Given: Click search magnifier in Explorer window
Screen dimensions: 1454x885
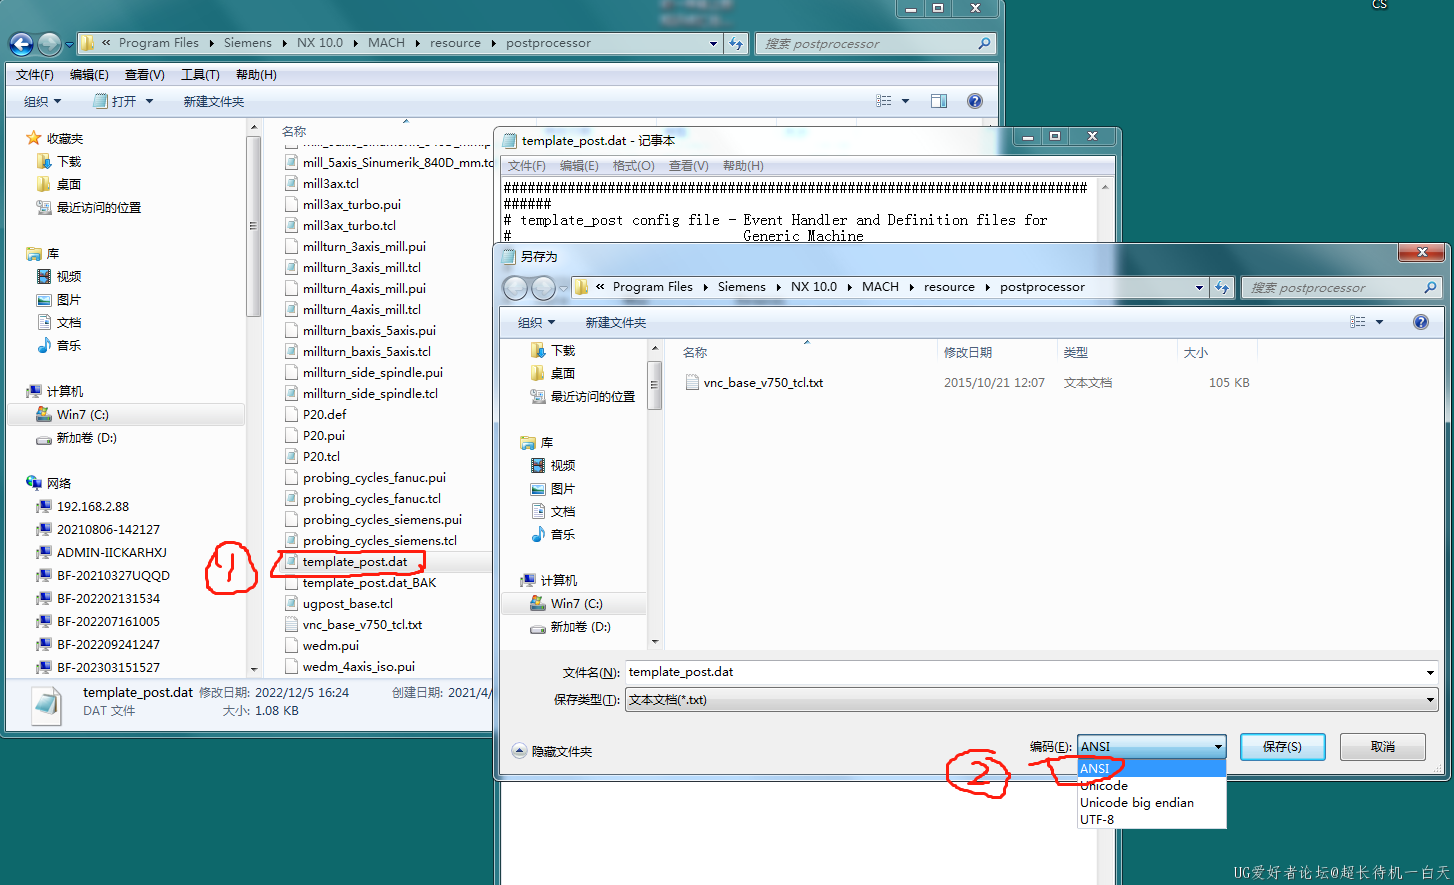Looking at the screenshot, I should coord(984,43).
